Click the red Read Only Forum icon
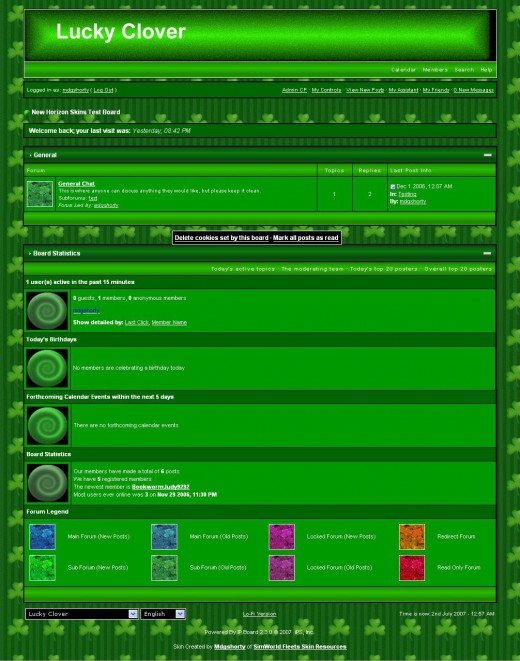This screenshot has width=520, height=661. pos(412,568)
